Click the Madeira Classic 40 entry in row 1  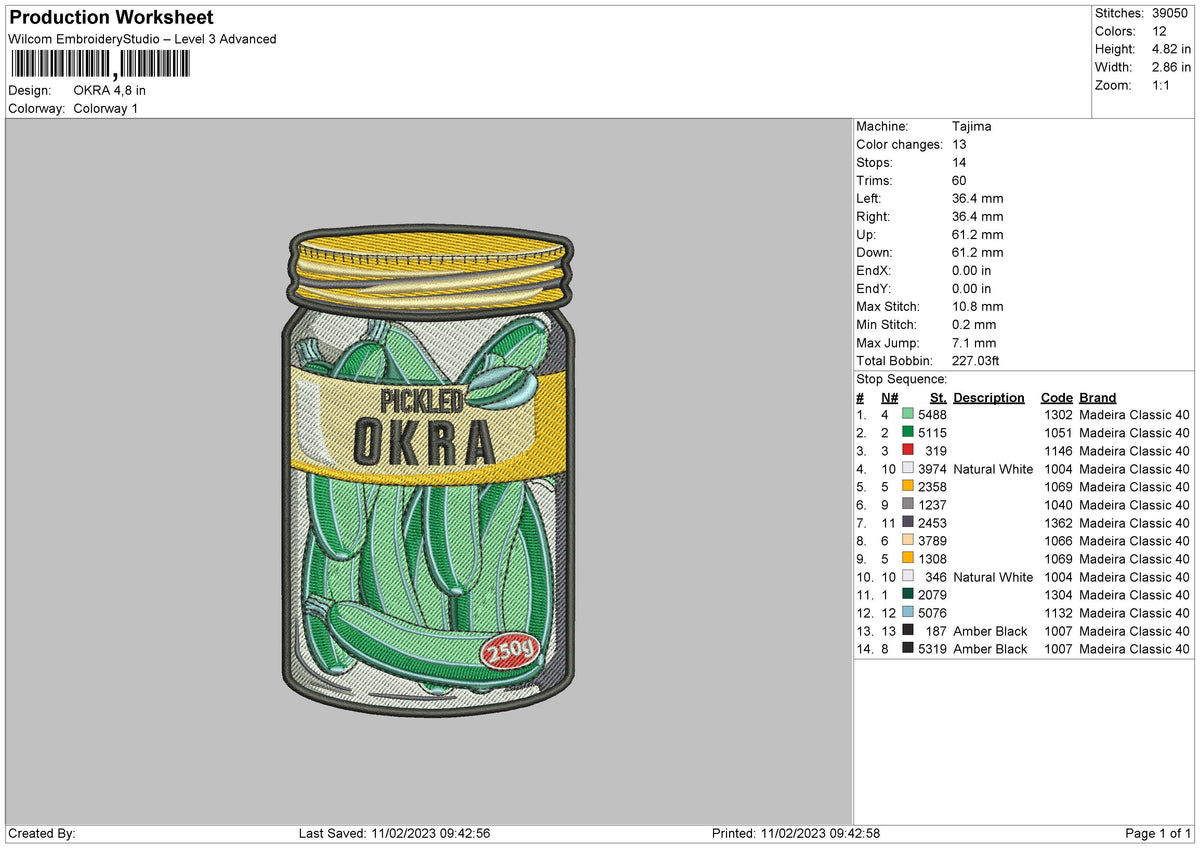1134,414
